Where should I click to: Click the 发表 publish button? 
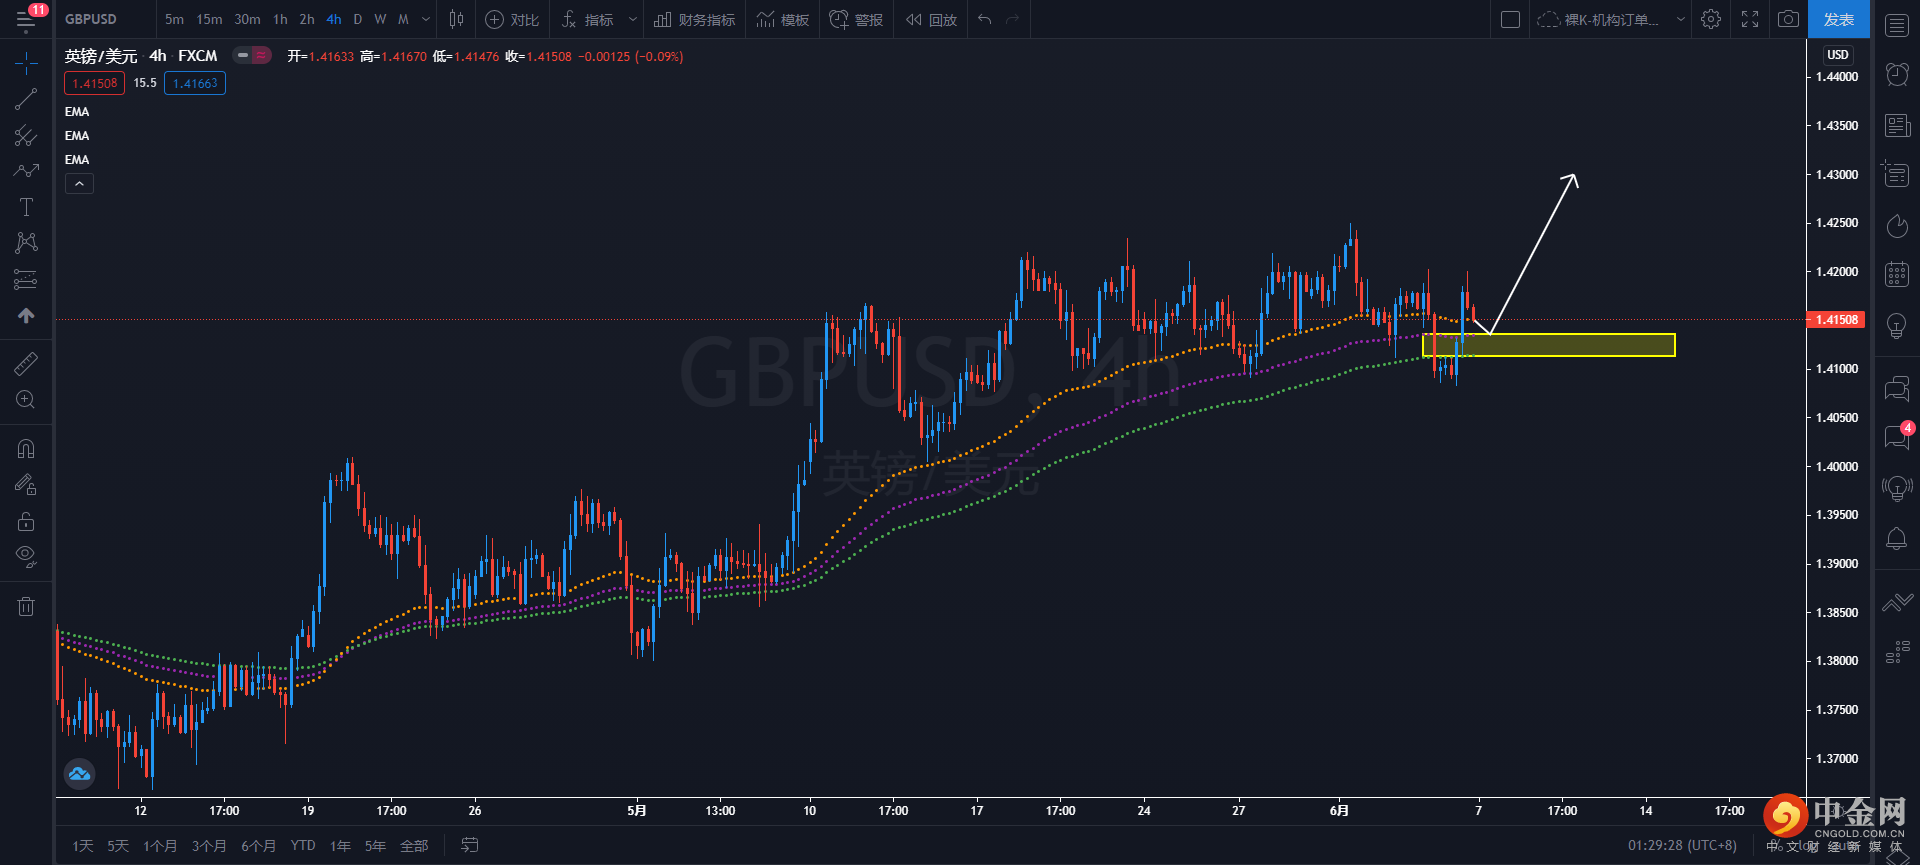pyautogui.click(x=1838, y=19)
